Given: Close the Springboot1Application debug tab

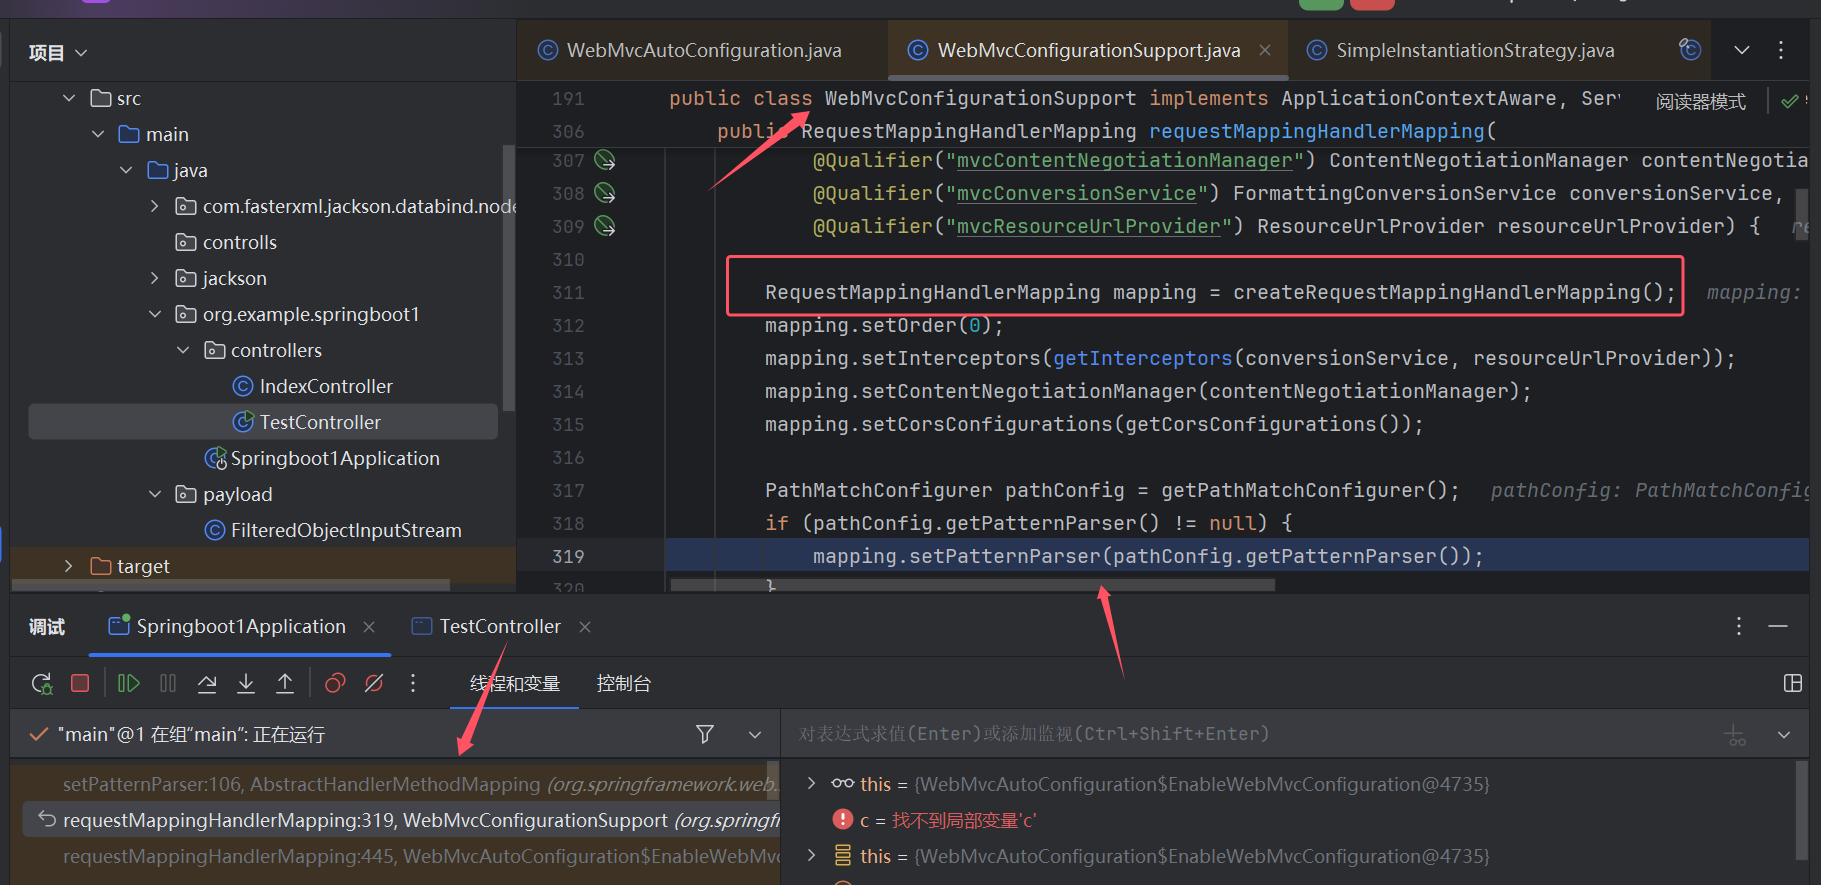Looking at the screenshot, I should point(369,627).
